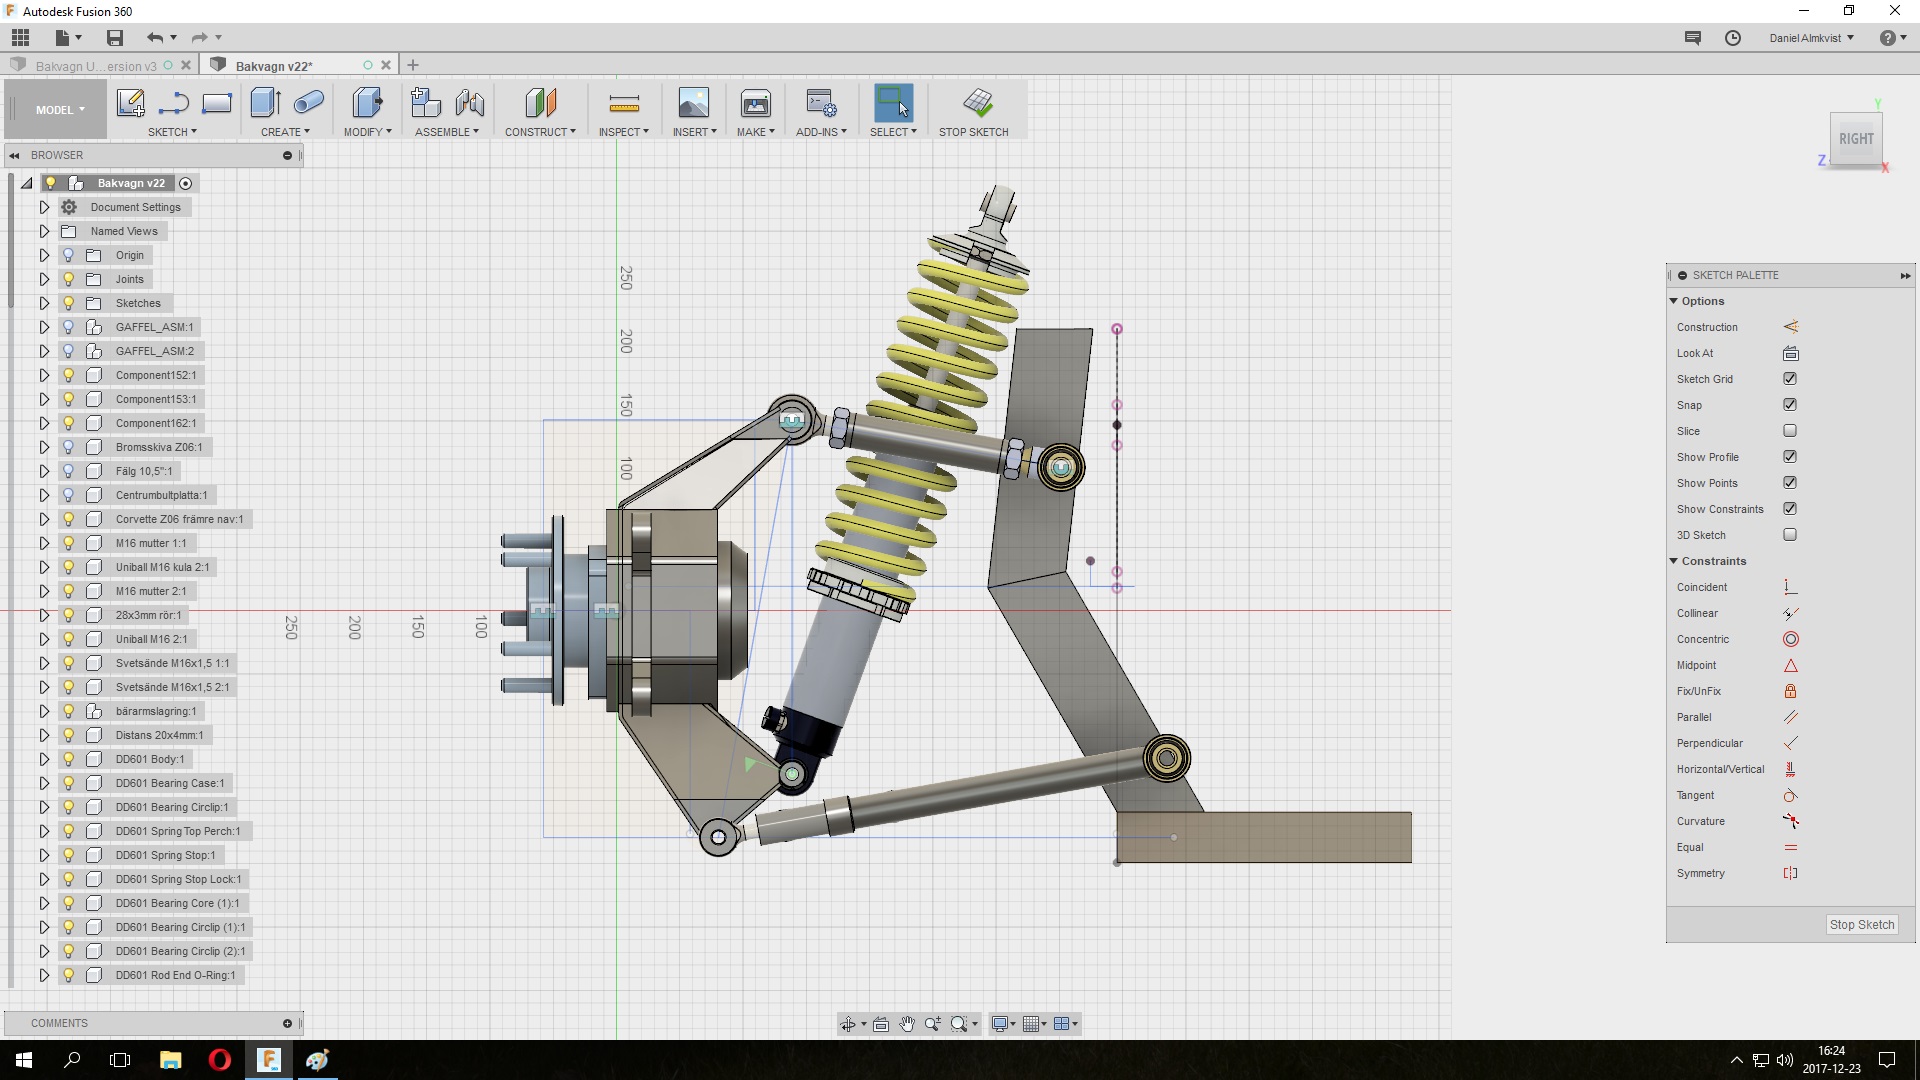Screen dimensions: 1920x1080
Task: Click the Stop Sketch button in palette
Action: [x=1861, y=925]
